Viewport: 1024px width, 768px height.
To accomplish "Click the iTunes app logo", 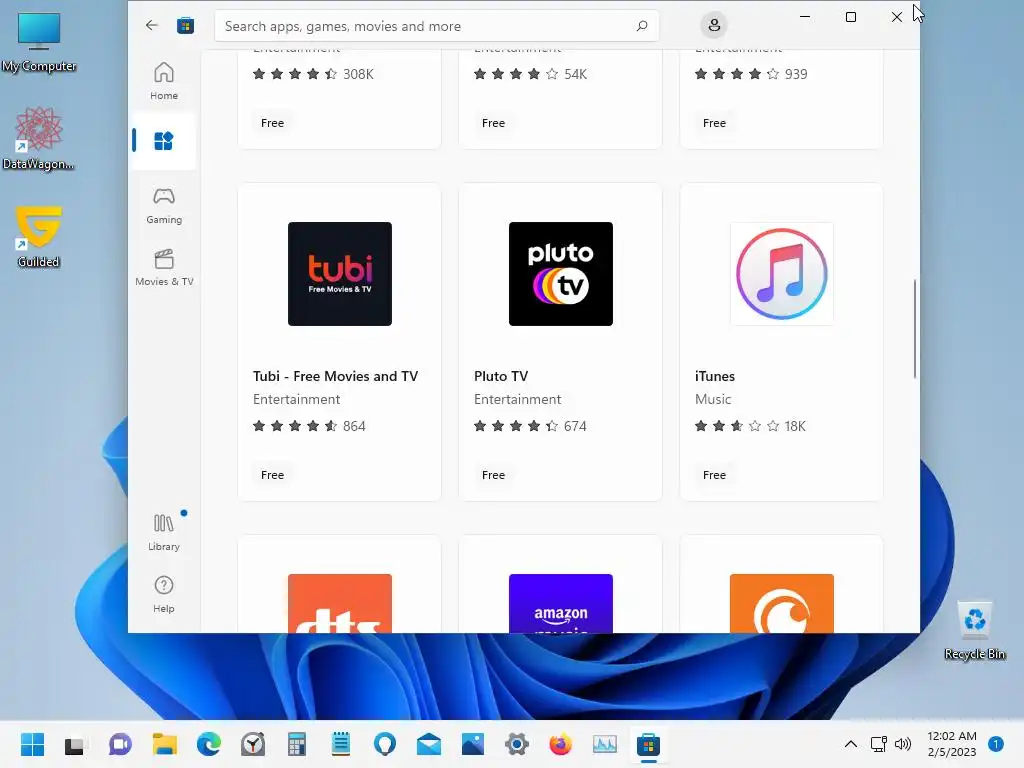I will (782, 274).
